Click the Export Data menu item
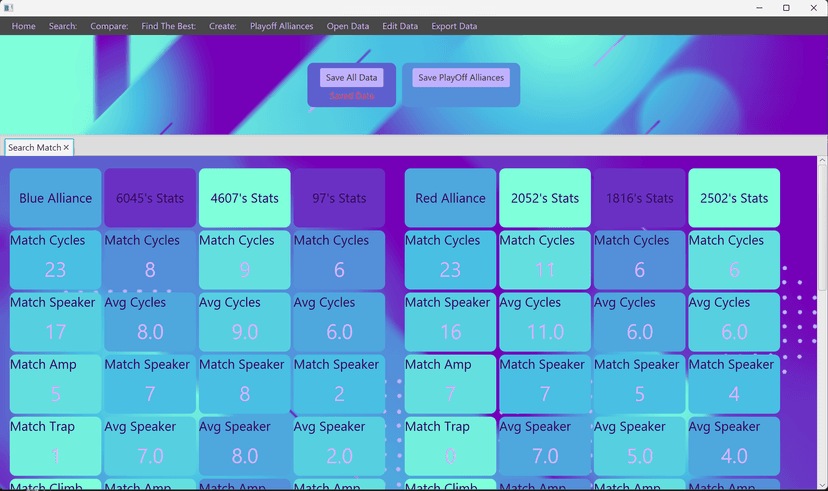 [x=454, y=26]
